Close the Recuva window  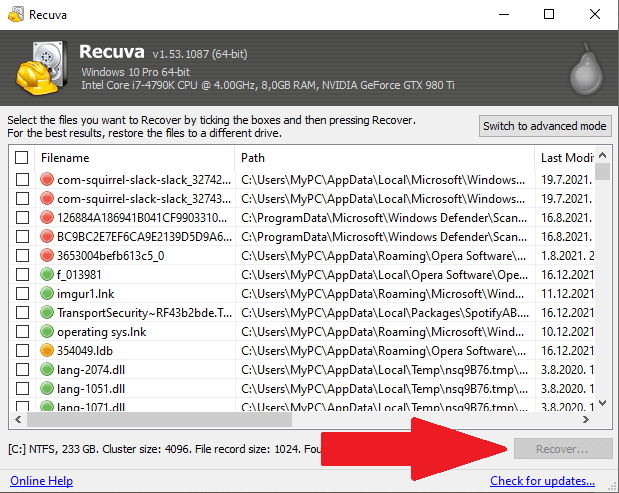(x=595, y=15)
